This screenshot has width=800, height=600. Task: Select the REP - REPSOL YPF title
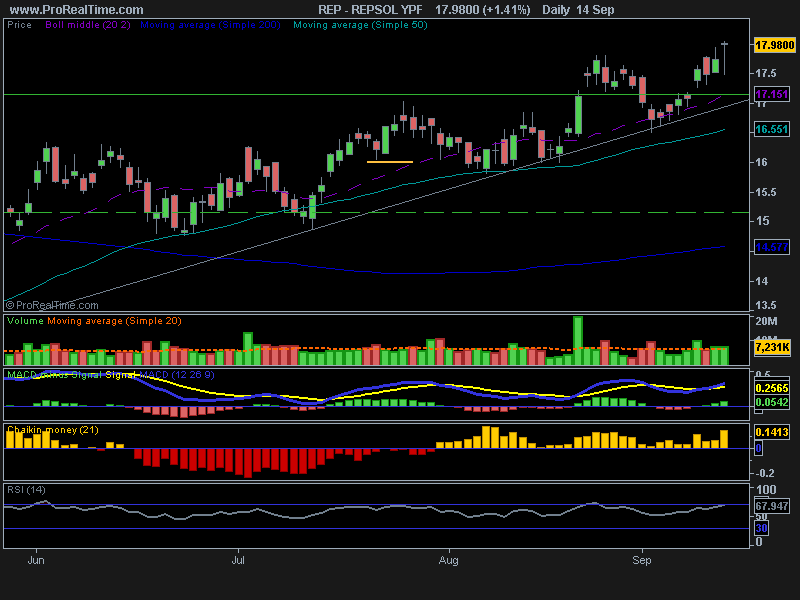pos(370,10)
